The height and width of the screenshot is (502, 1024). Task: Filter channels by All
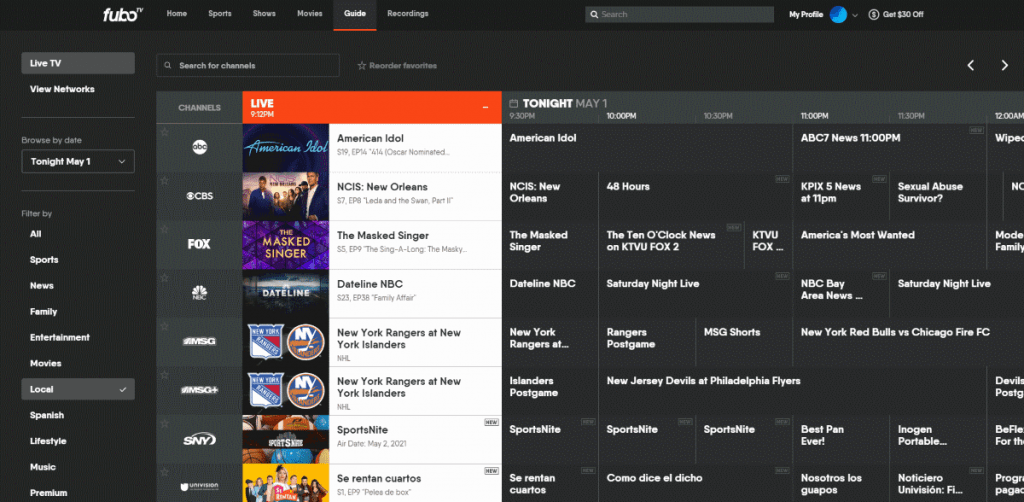[x=35, y=234]
